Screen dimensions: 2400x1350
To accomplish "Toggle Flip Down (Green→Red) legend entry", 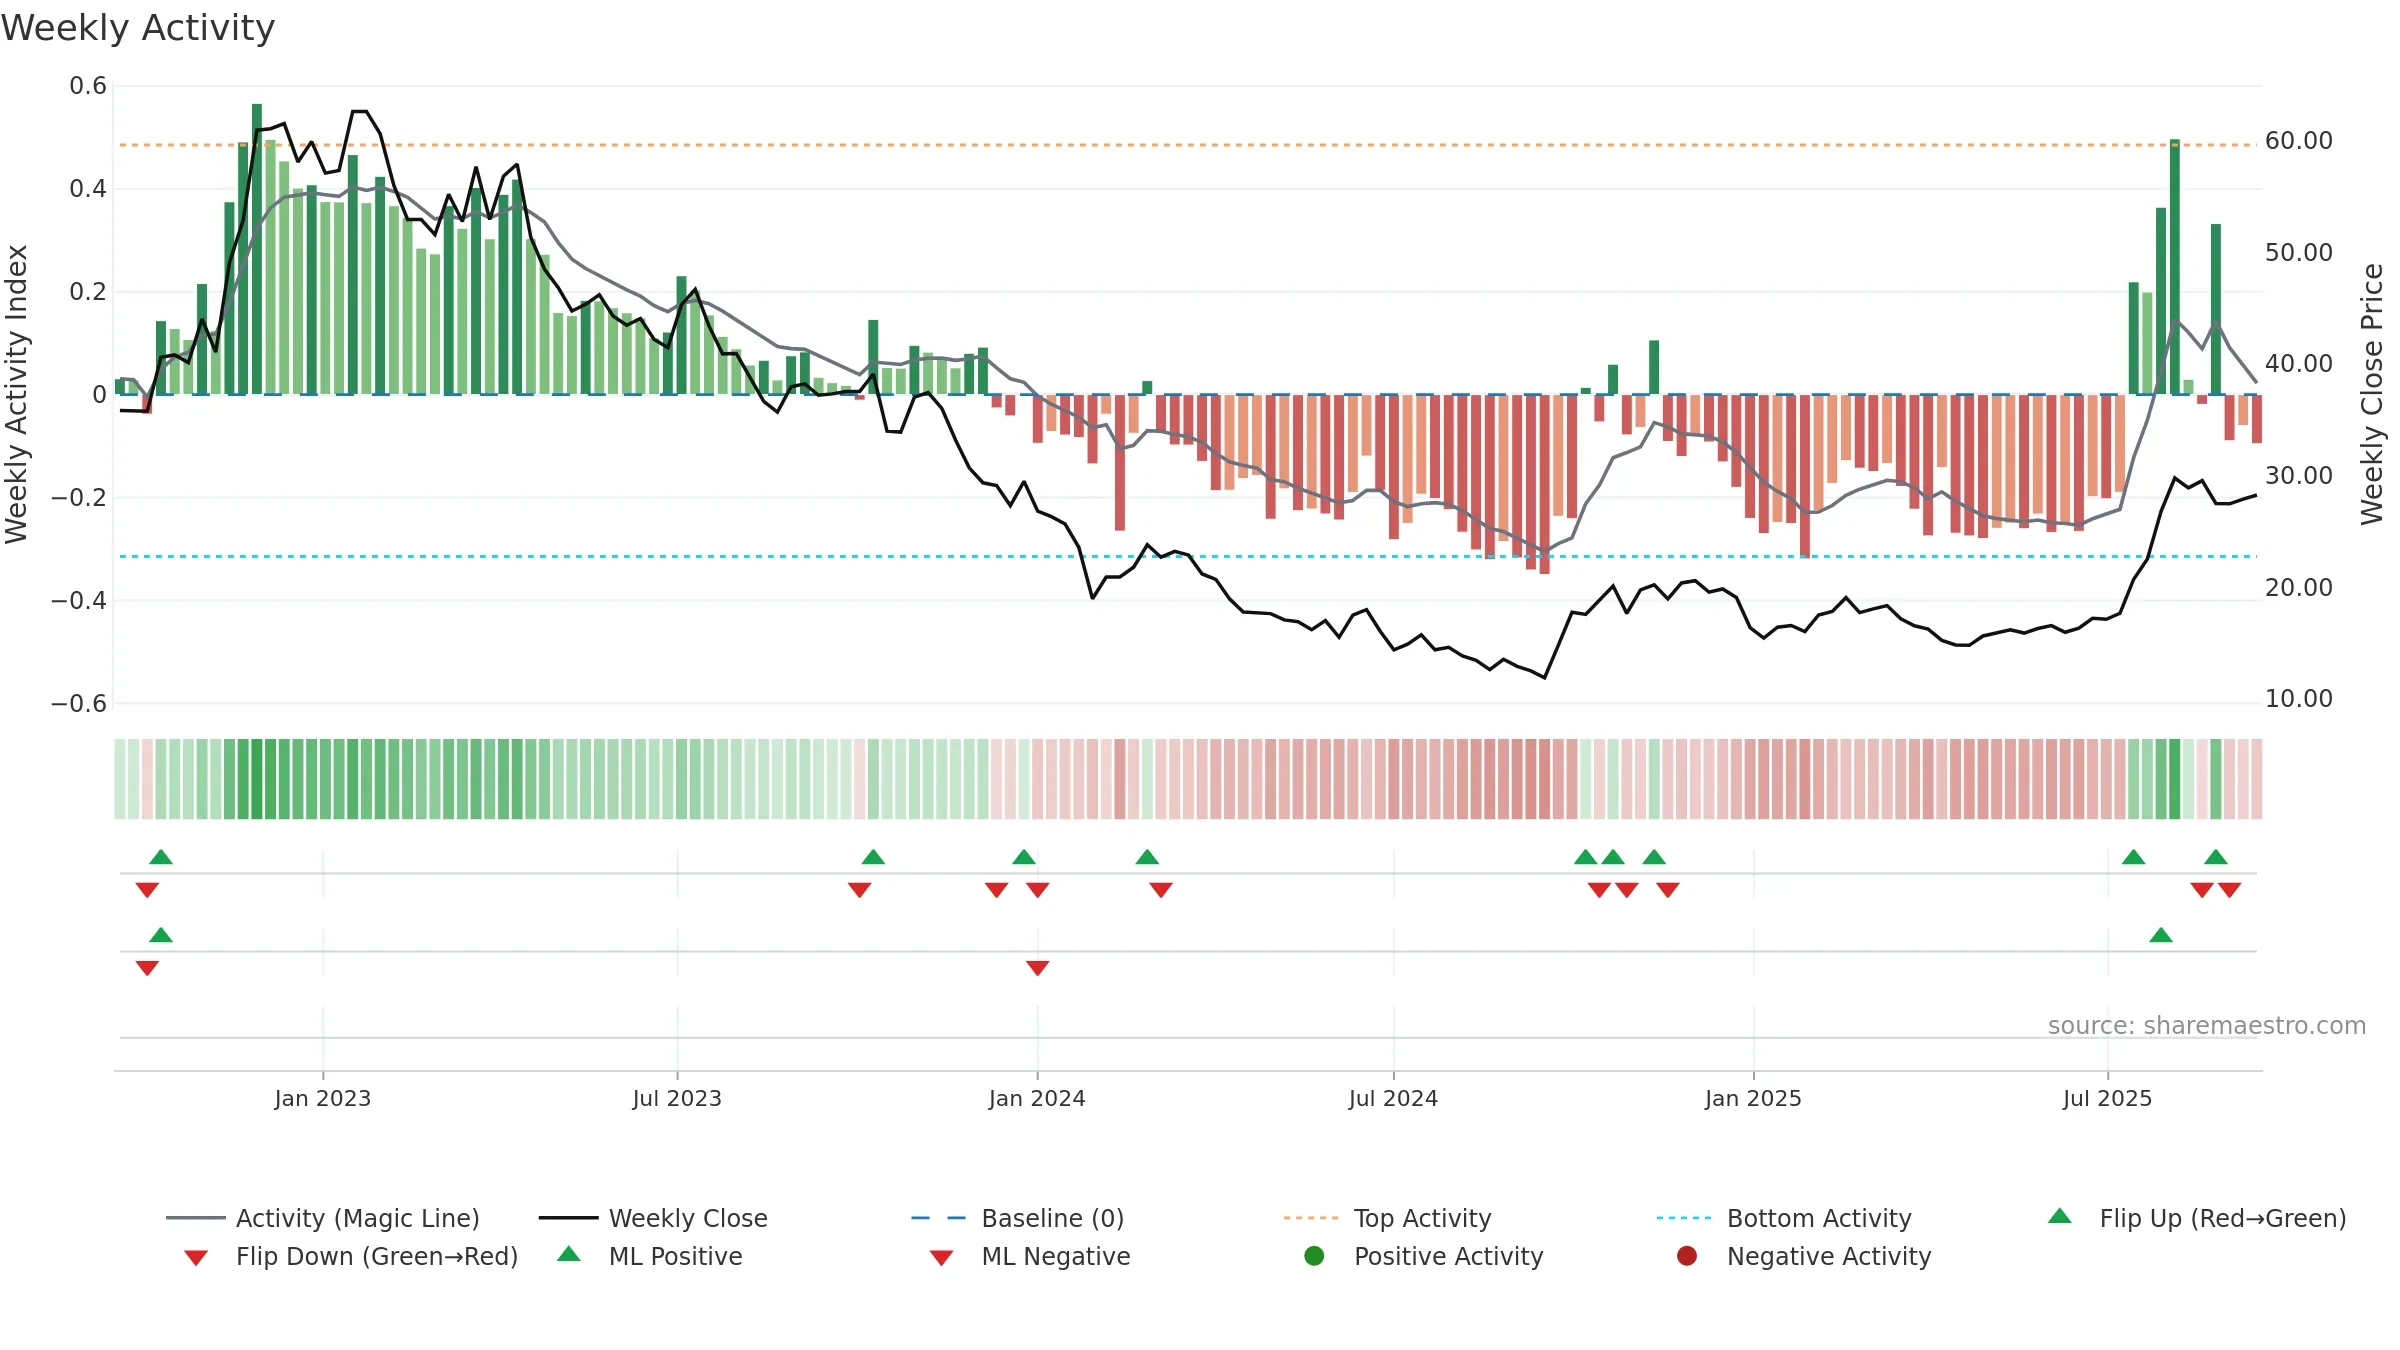I will click(350, 1256).
